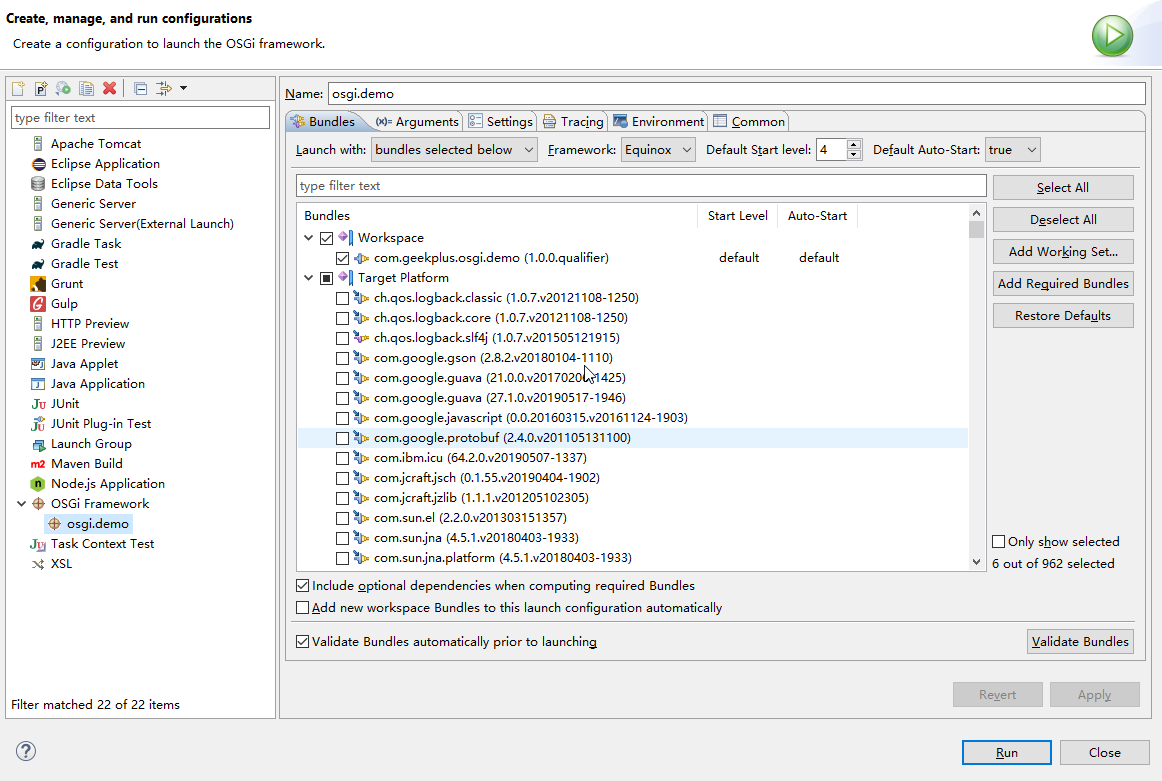Open the help question mark icon
The image size is (1162, 781).
pos(26,751)
